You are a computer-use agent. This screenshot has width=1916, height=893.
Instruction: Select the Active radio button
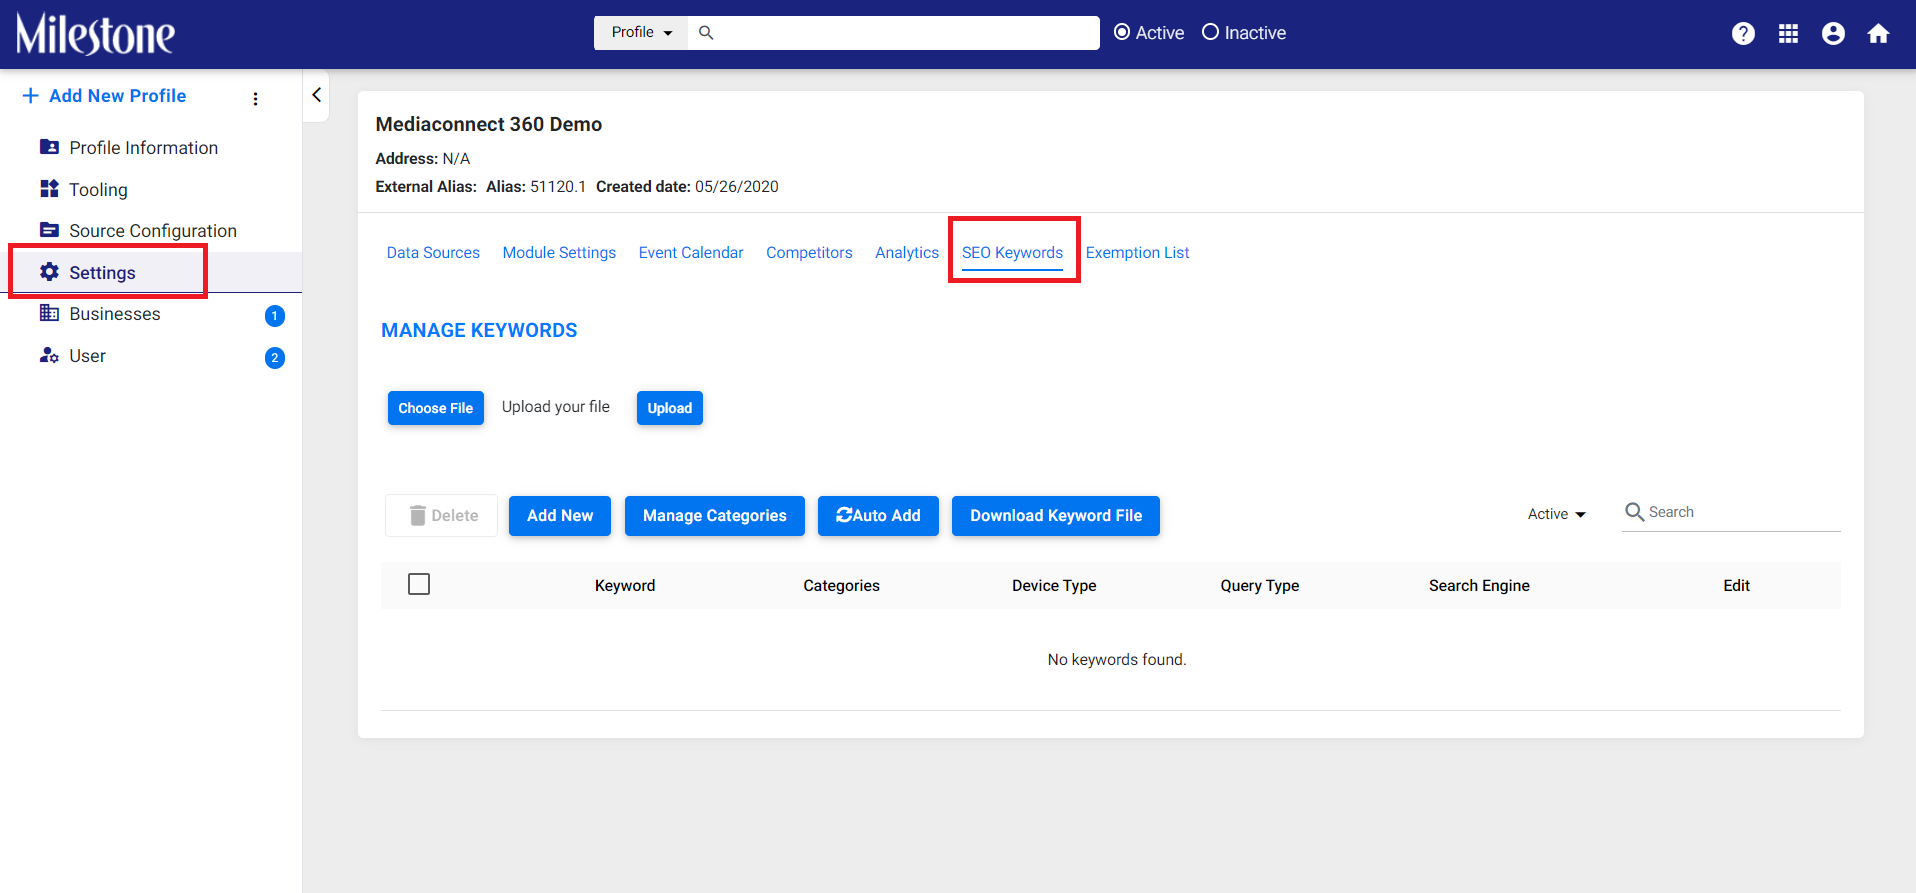tap(1122, 32)
